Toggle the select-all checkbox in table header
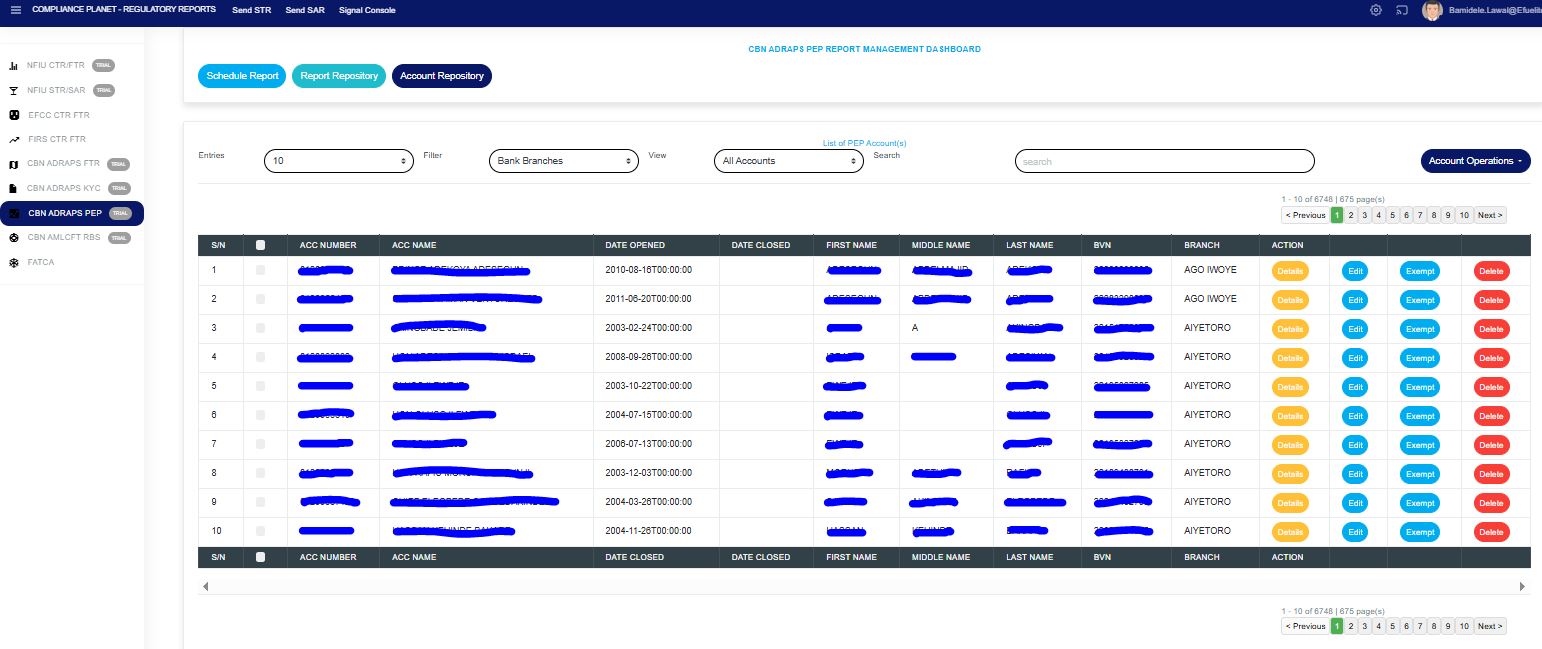Image resolution: width=1542 pixels, height=649 pixels. [262, 245]
